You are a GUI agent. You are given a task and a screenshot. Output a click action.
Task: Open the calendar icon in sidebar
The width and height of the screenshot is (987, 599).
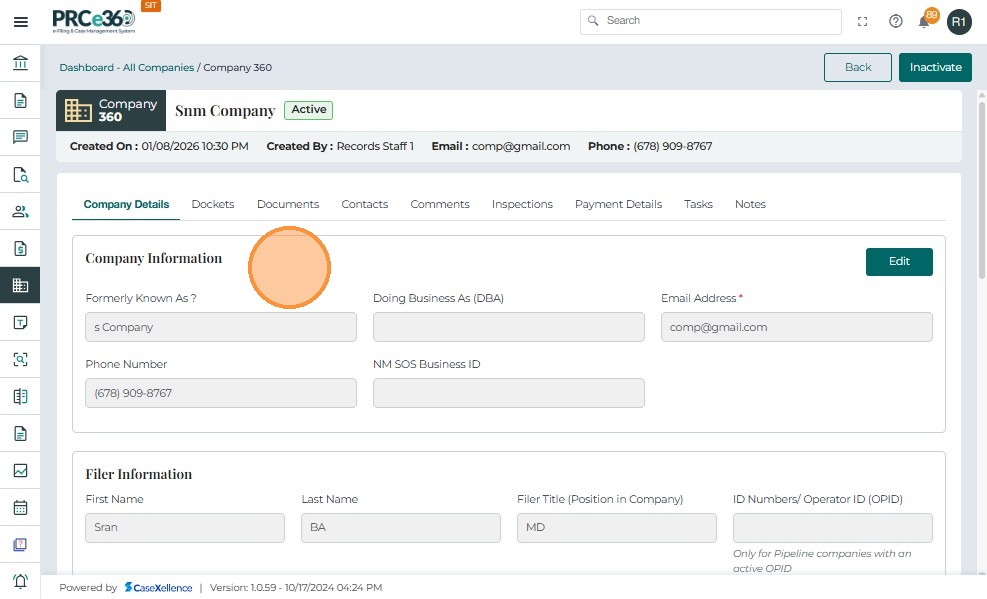[x=20, y=507]
